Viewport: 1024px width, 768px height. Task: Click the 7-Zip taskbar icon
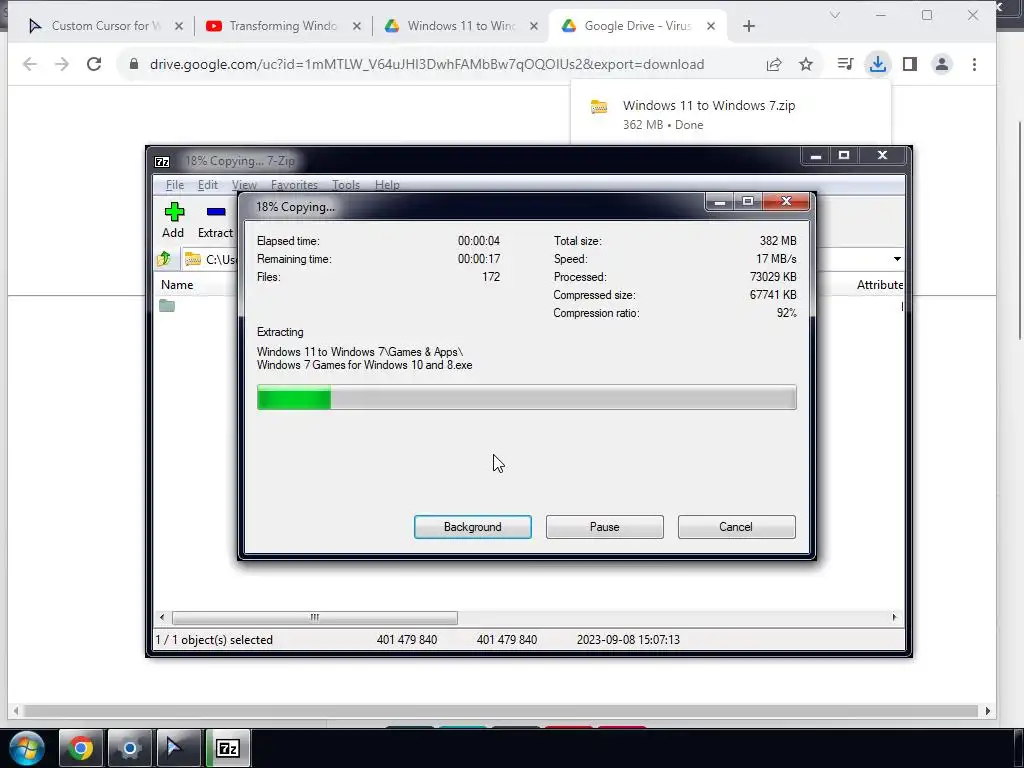227,748
